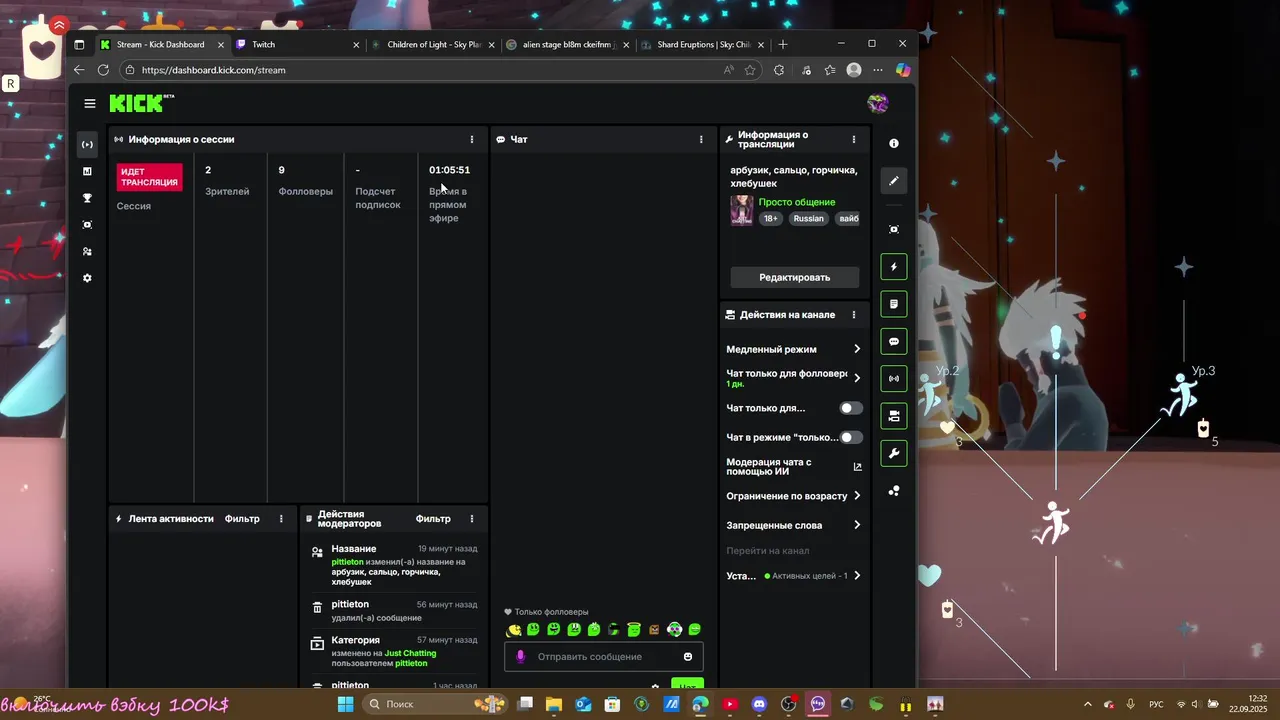Open activity feed panel three-dot menu
1280x720 pixels.
[281, 519]
